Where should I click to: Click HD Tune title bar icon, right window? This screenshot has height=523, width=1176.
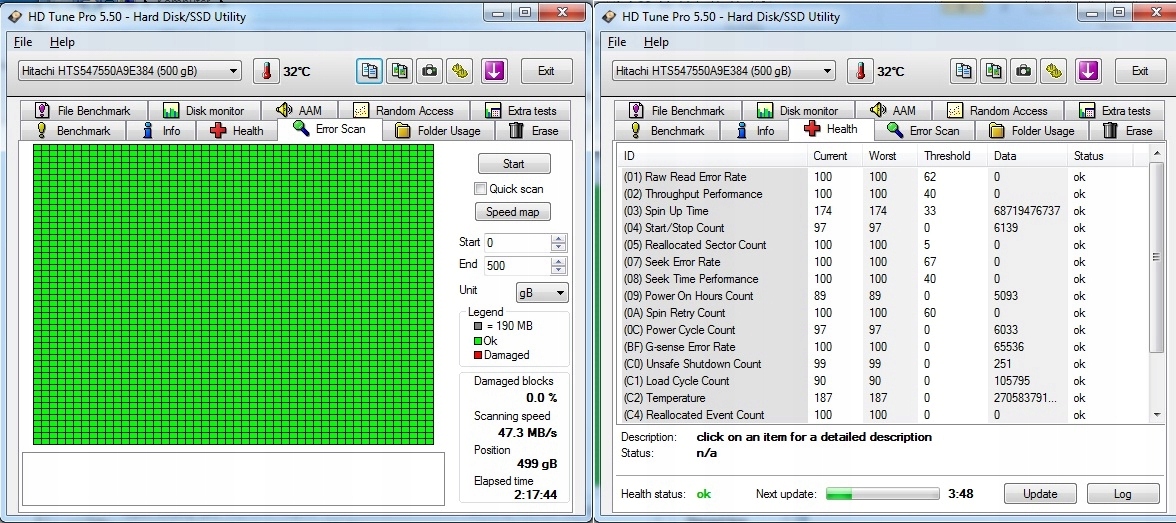pos(609,16)
